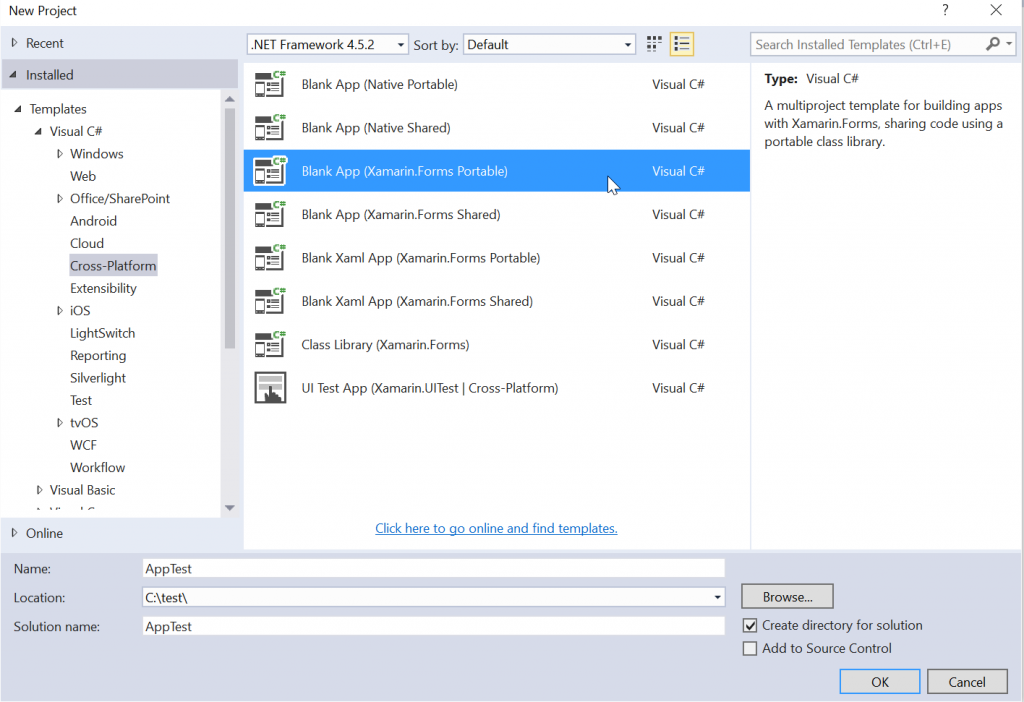
Task: Click the Name input field
Action: pyautogui.click(x=434, y=569)
